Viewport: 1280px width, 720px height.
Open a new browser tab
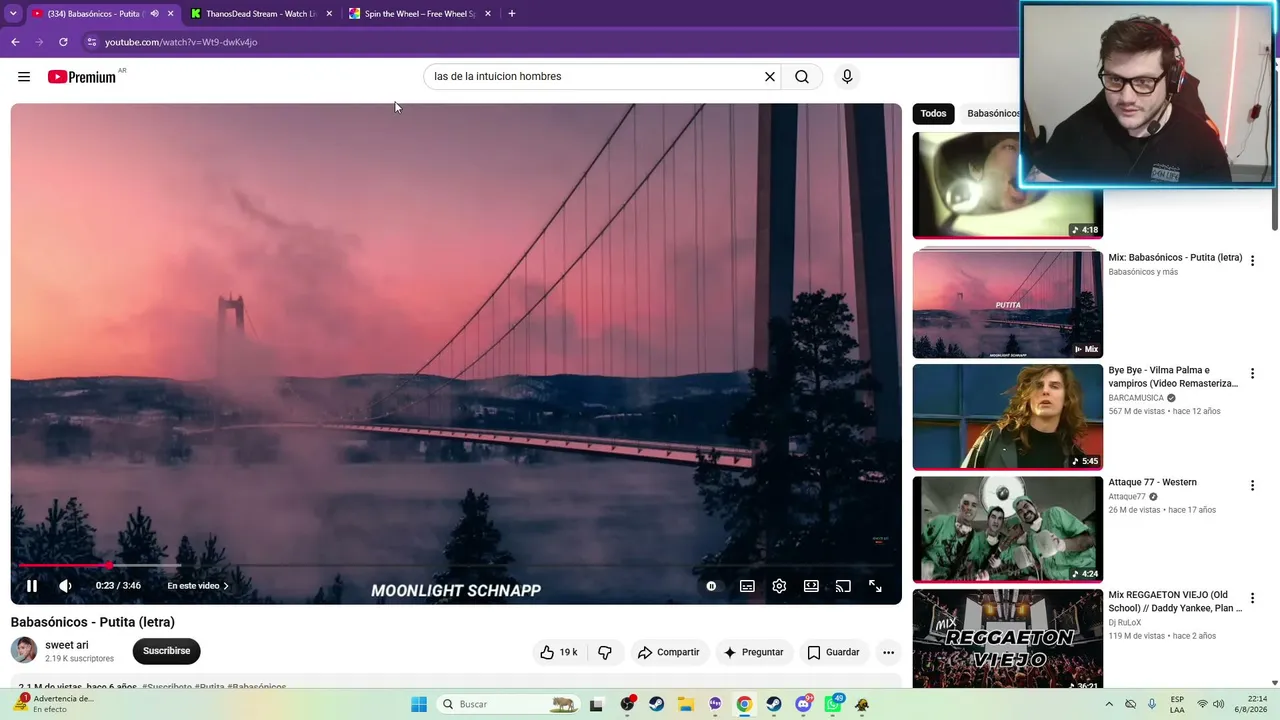pyautogui.click(x=512, y=14)
